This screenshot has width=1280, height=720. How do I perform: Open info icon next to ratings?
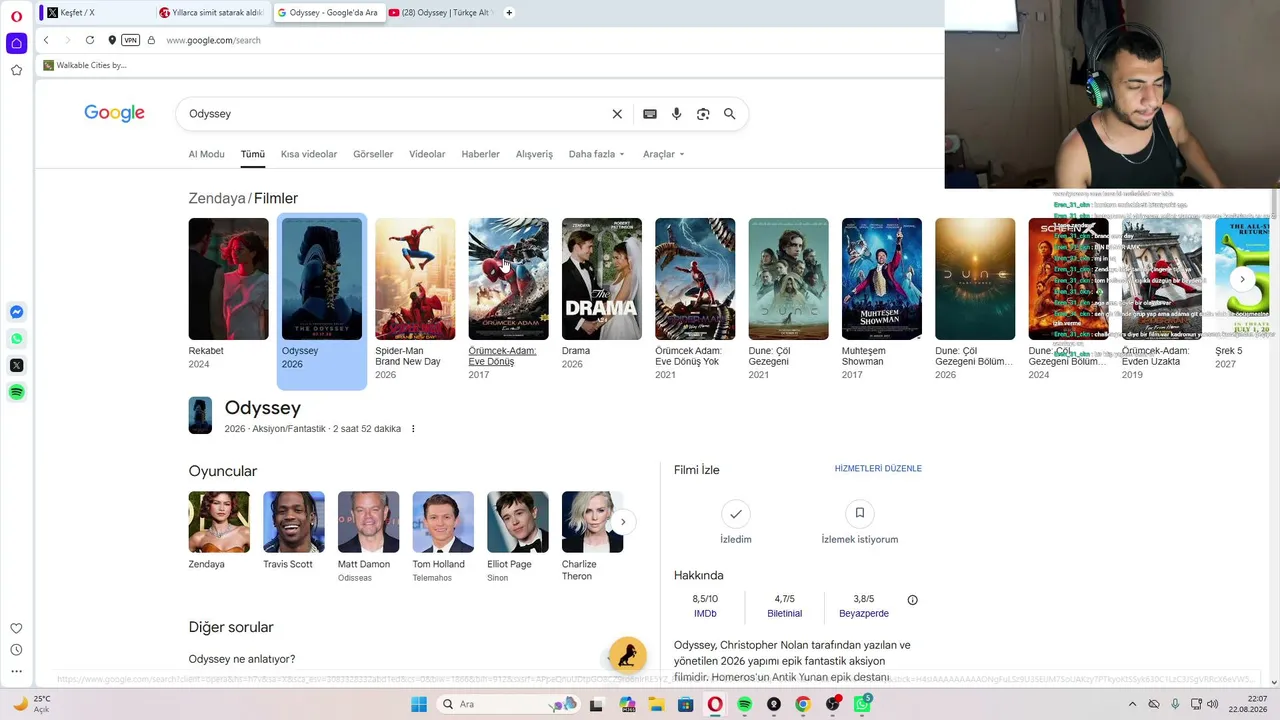tap(912, 600)
